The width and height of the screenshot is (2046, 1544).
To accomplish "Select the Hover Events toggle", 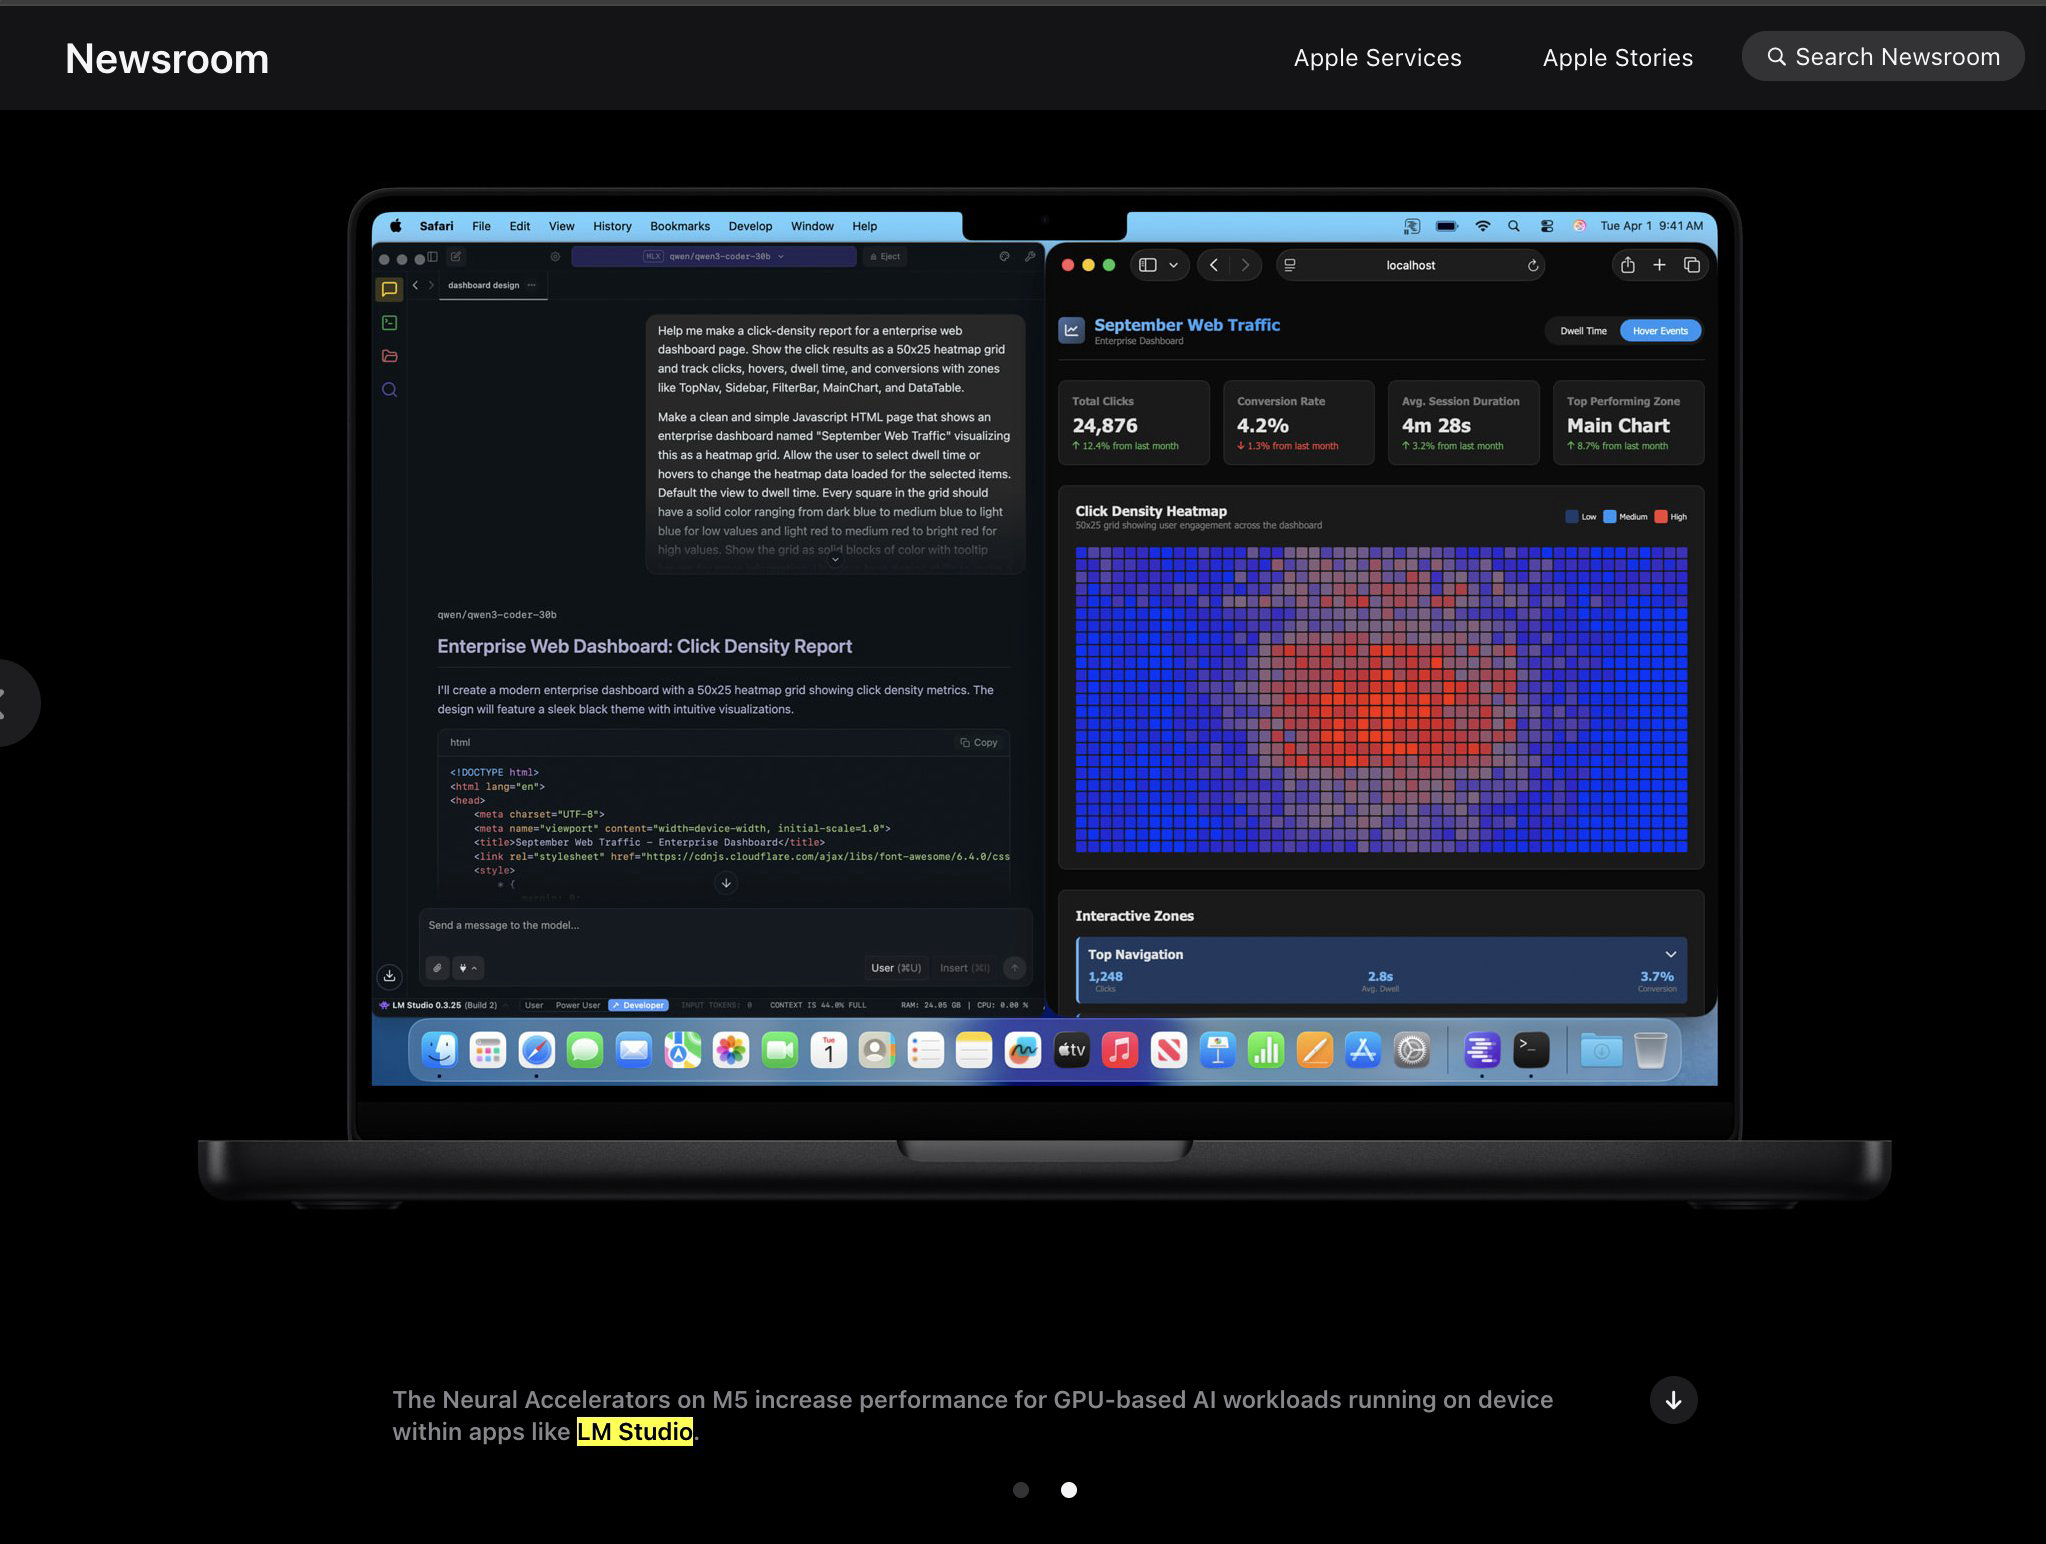I will click(1659, 331).
